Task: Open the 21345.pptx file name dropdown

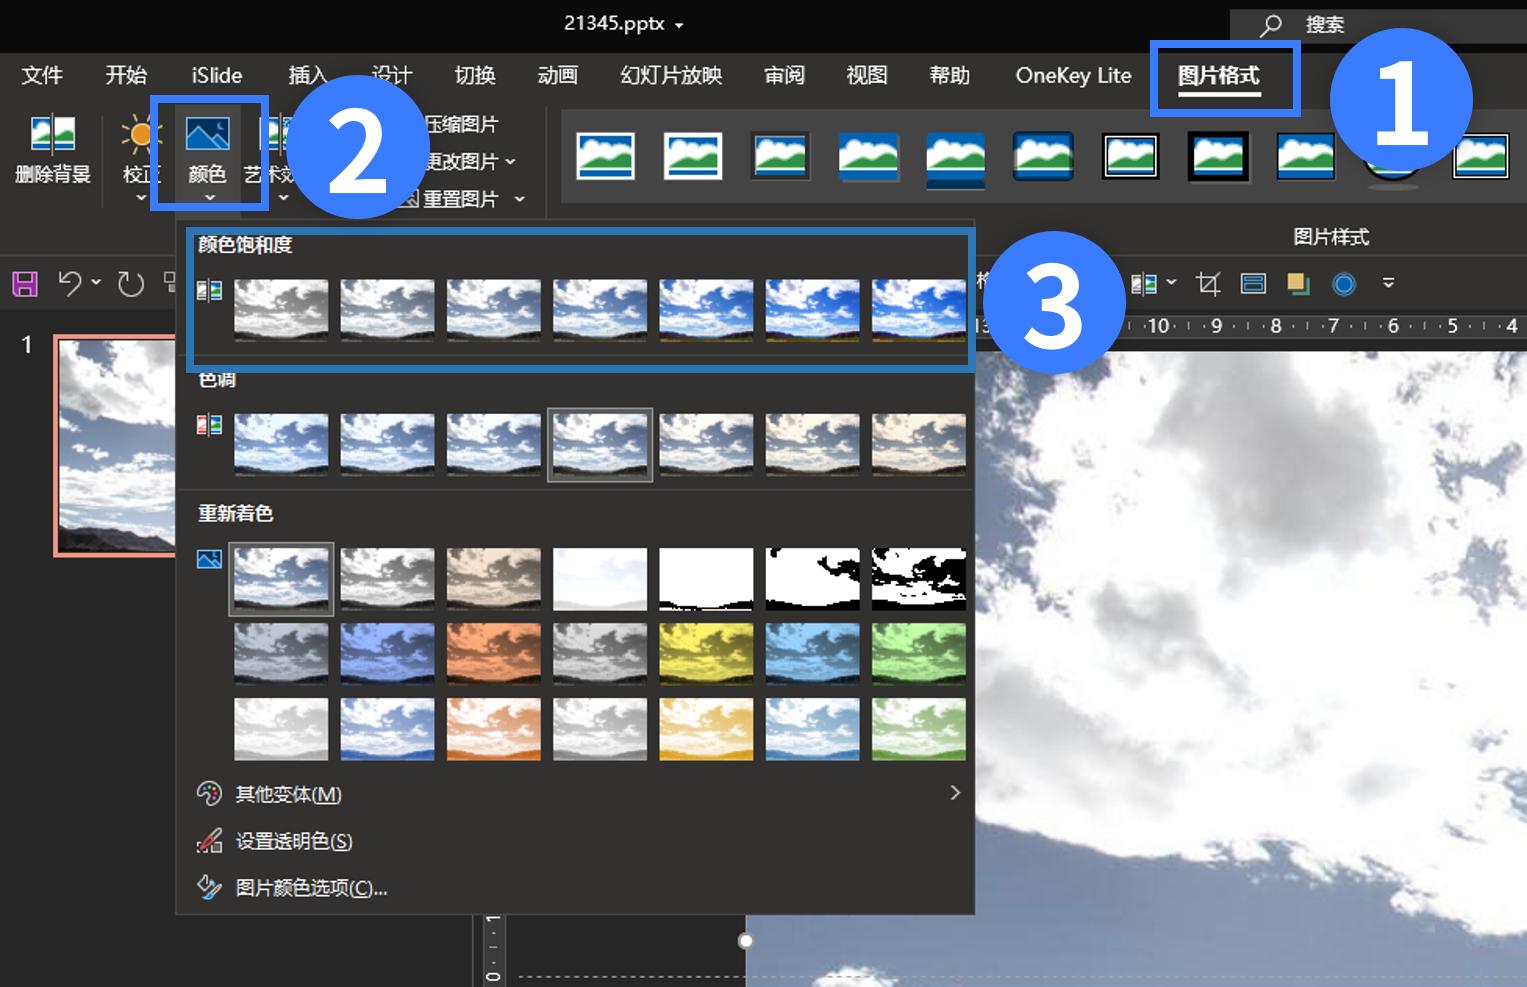Action: point(679,25)
